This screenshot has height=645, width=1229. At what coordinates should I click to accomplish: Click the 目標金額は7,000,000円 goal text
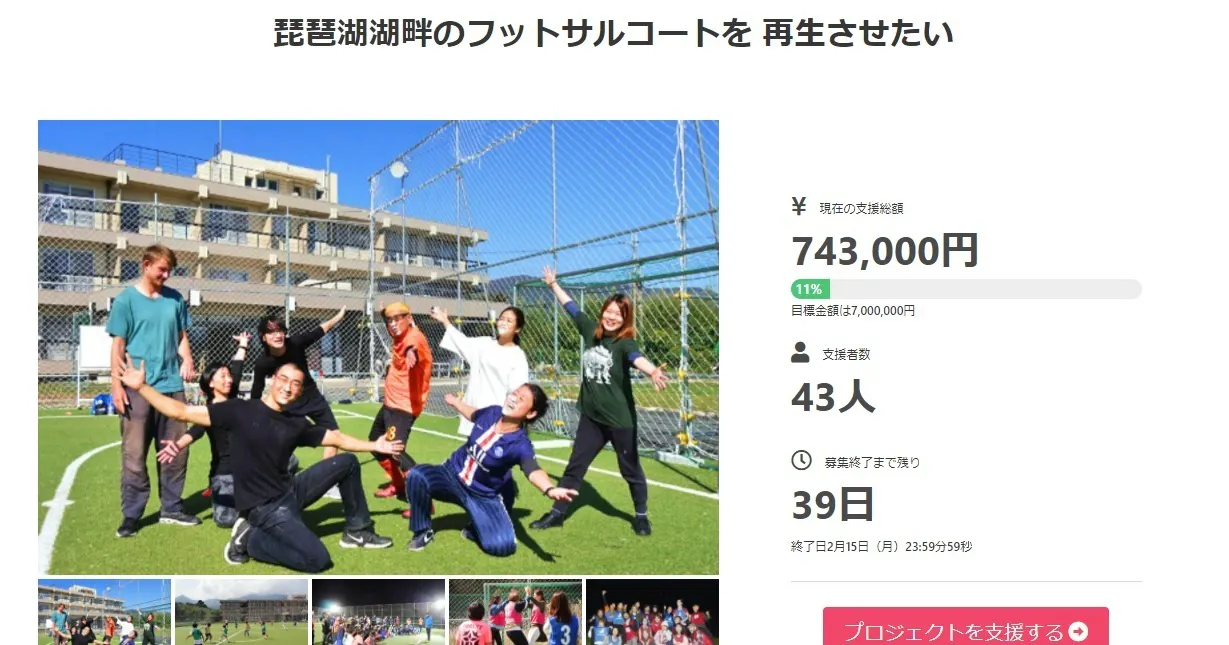853,311
